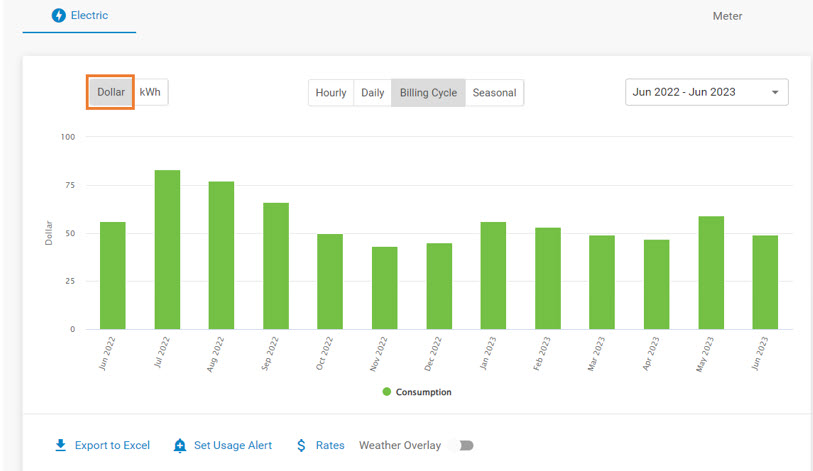Expand date range using the dropdown arrow
Image resolution: width=813 pixels, height=471 pixels.
(x=775, y=93)
